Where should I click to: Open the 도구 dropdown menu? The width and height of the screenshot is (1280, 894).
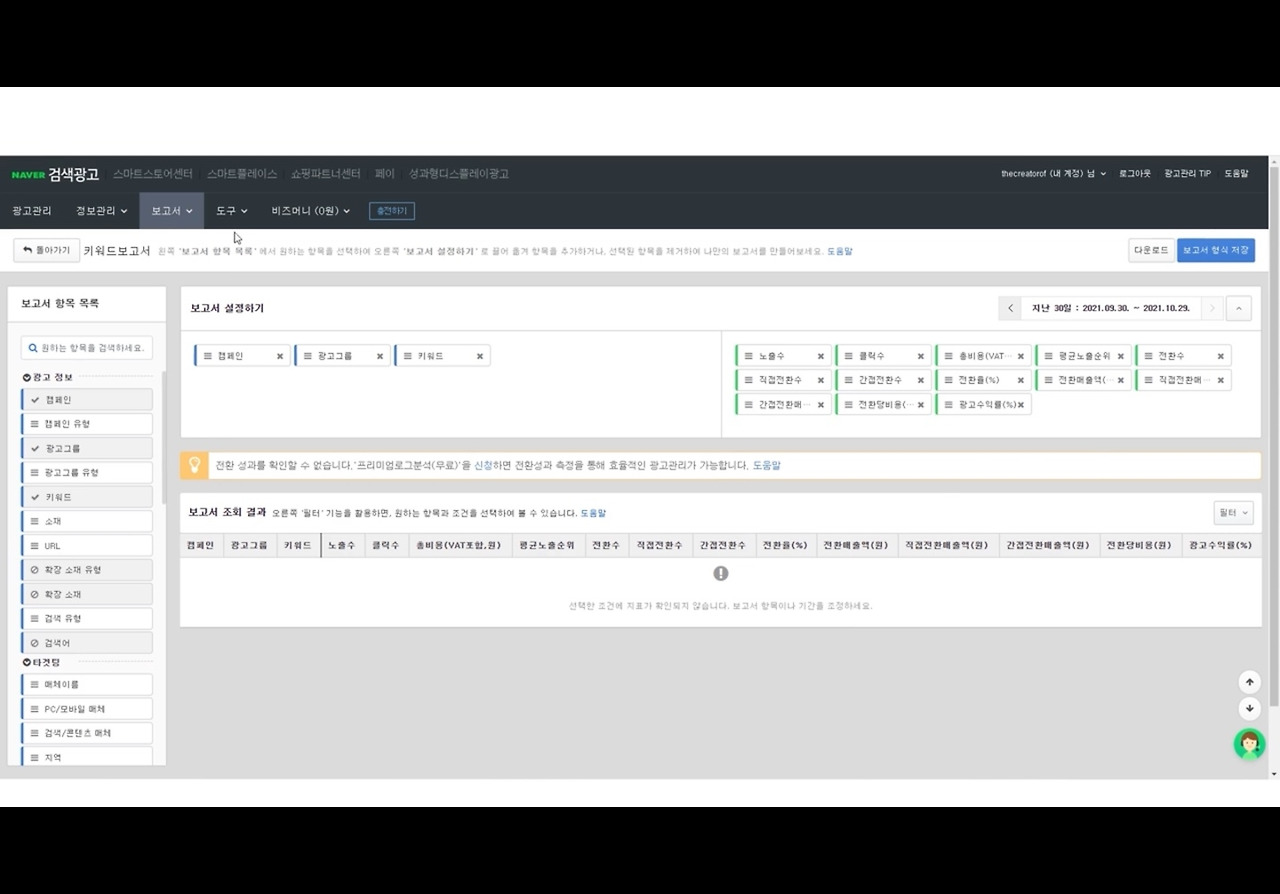point(232,211)
